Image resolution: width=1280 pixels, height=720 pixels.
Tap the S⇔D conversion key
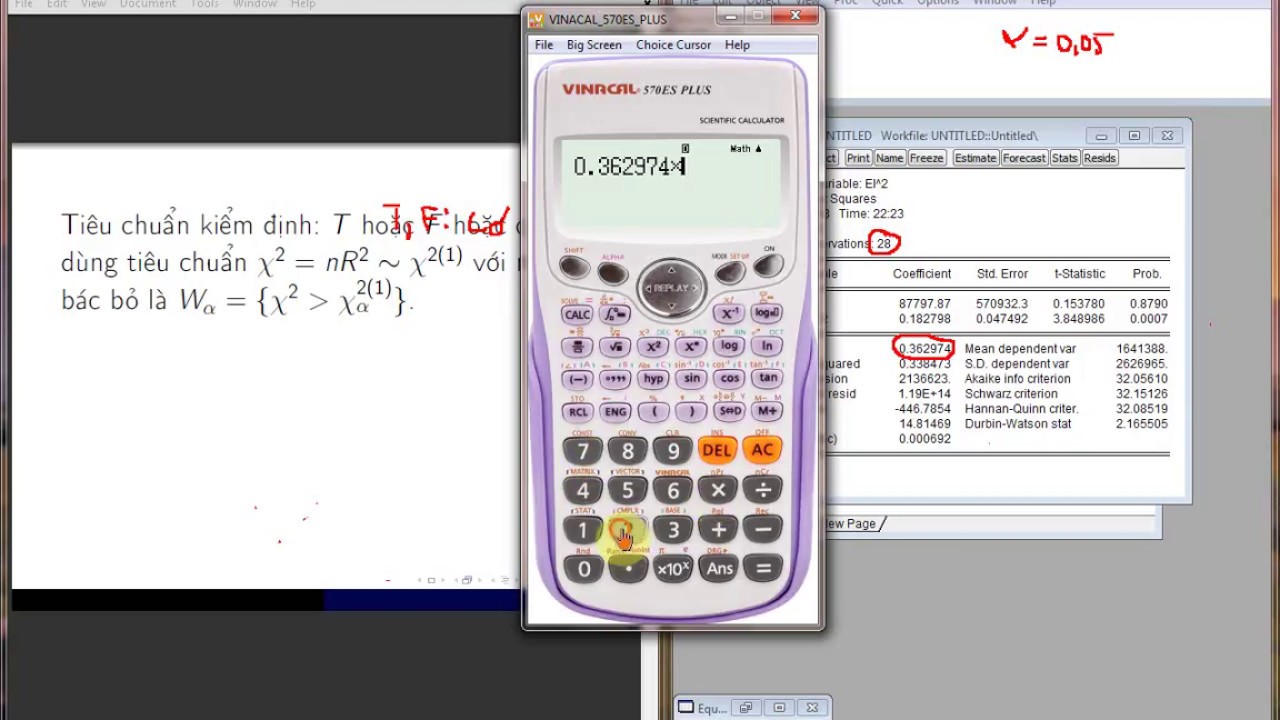[729, 411]
